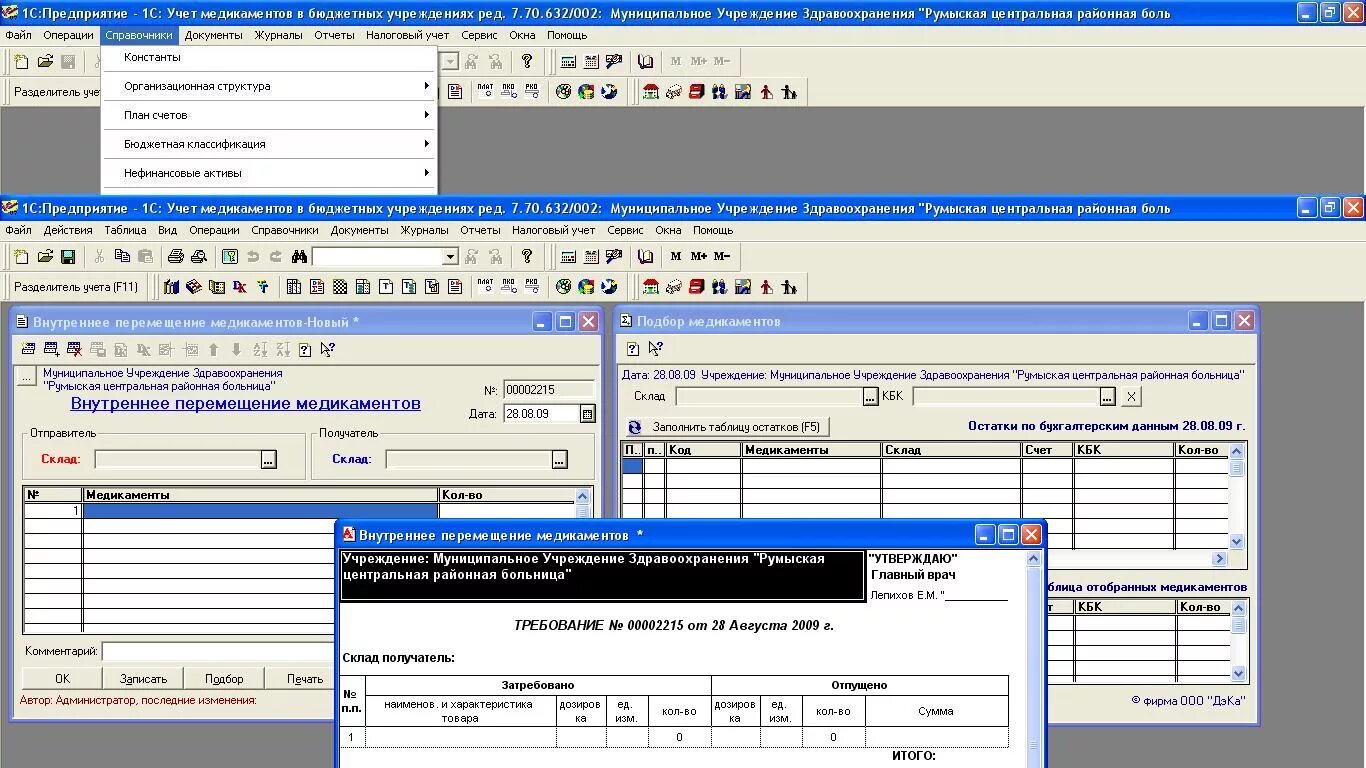This screenshot has height=768, width=1366.
Task: Click the M+ memory button in lower window toolbar
Action: [699, 257]
